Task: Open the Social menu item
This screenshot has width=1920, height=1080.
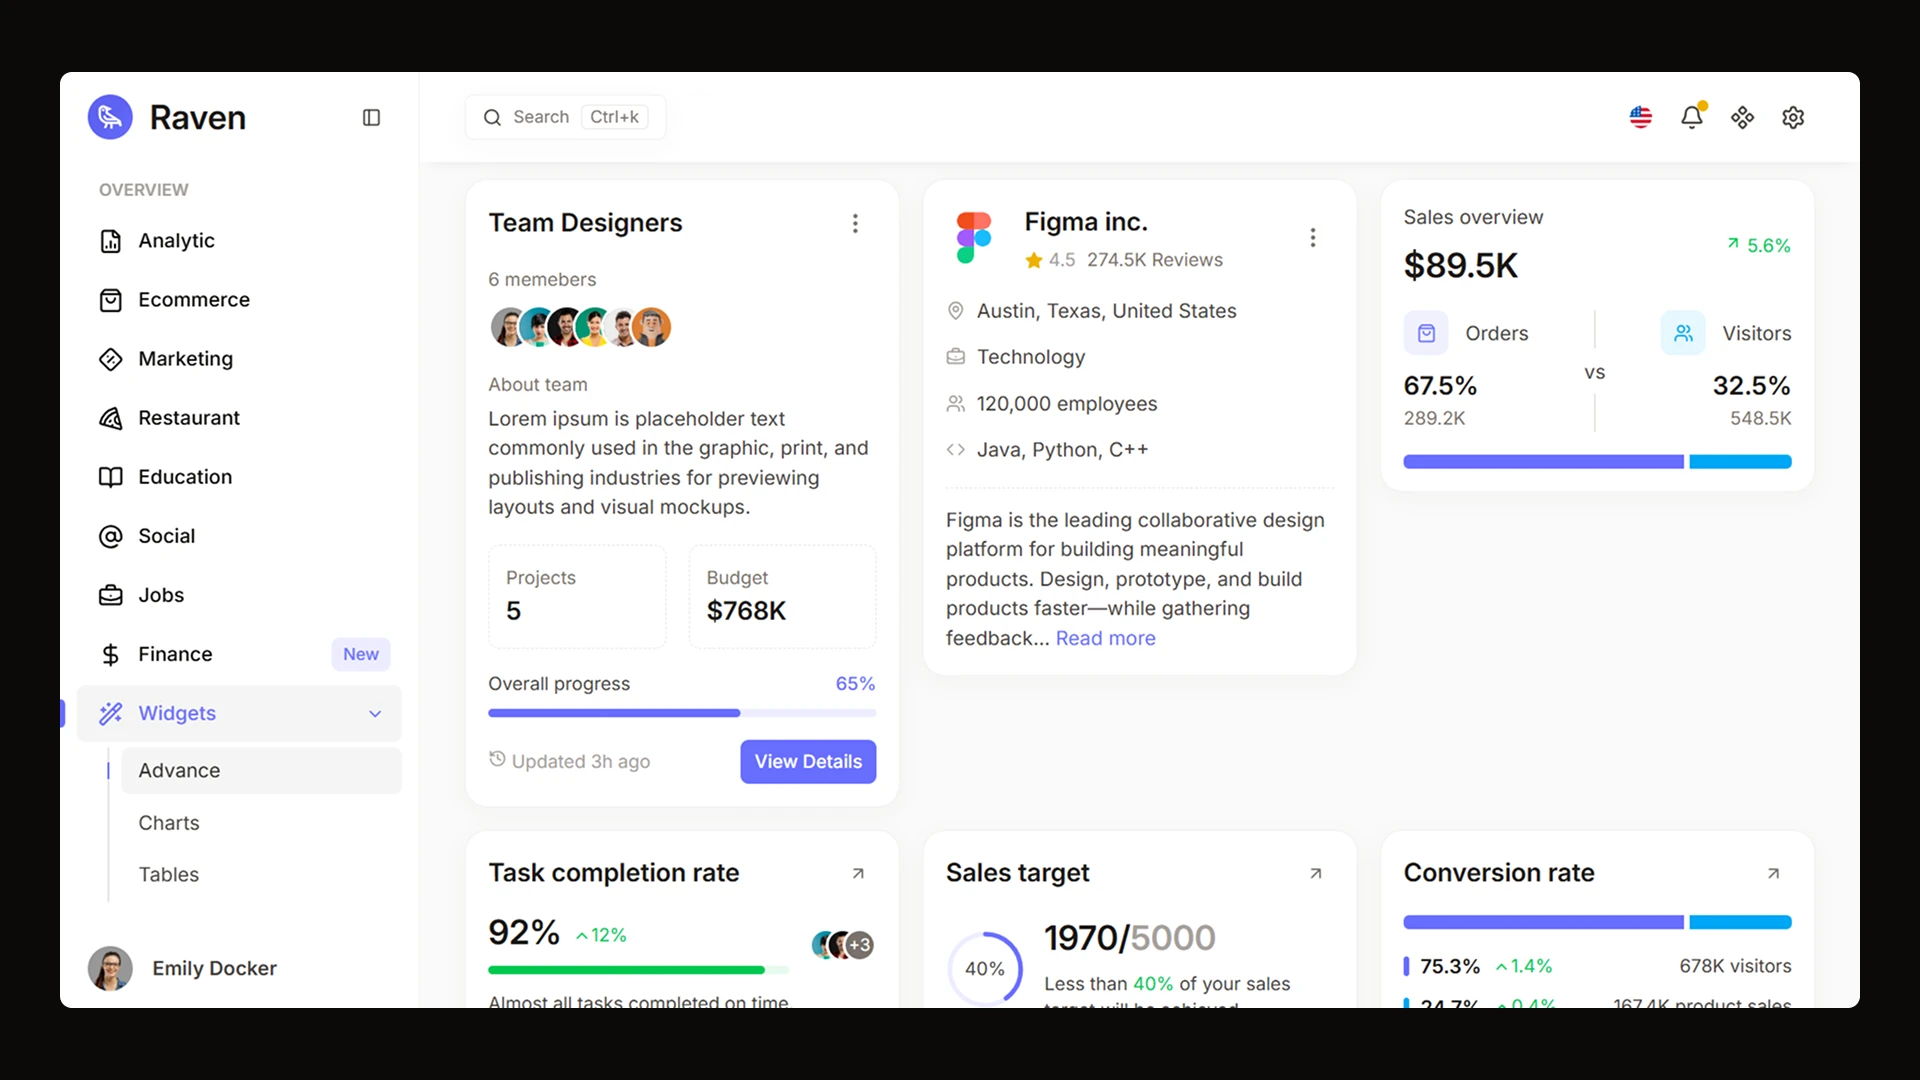Action: tap(239, 536)
